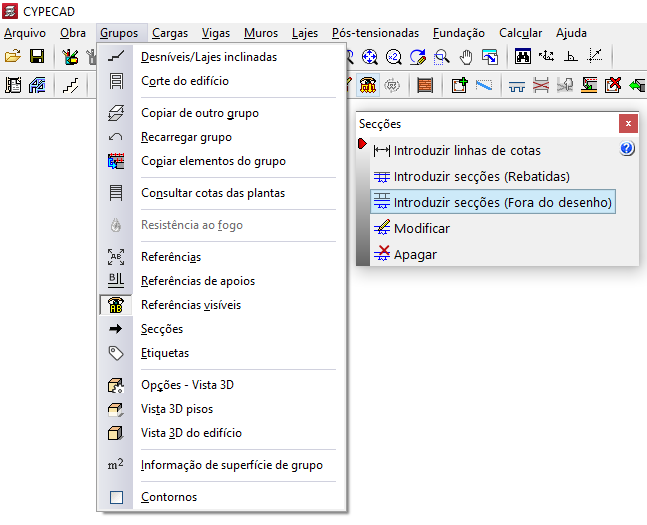This screenshot has width=647, height=525.
Task: Expand the Fundação menu
Action: [x=459, y=33]
